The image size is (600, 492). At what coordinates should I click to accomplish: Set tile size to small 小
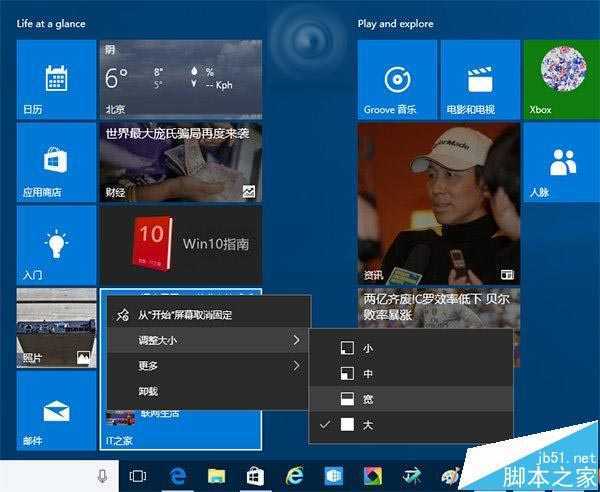[411, 348]
